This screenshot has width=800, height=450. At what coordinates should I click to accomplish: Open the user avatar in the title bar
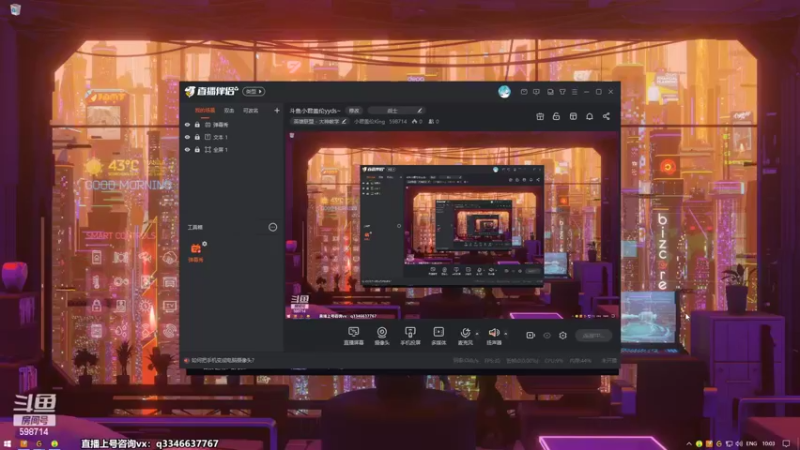coord(504,91)
